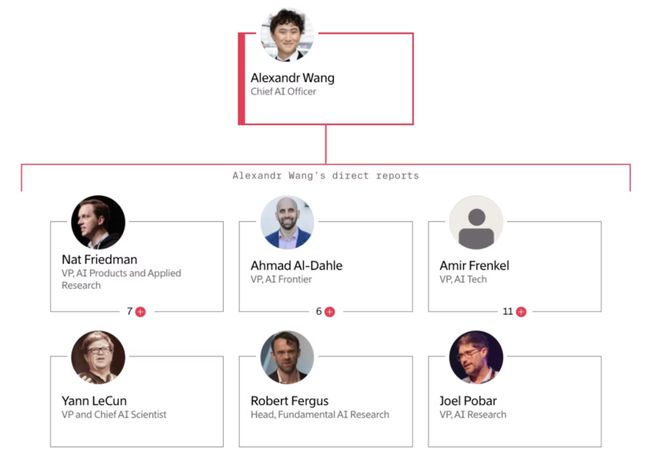Open Nat Friedman's name link
The image size is (660, 460).
99,260
